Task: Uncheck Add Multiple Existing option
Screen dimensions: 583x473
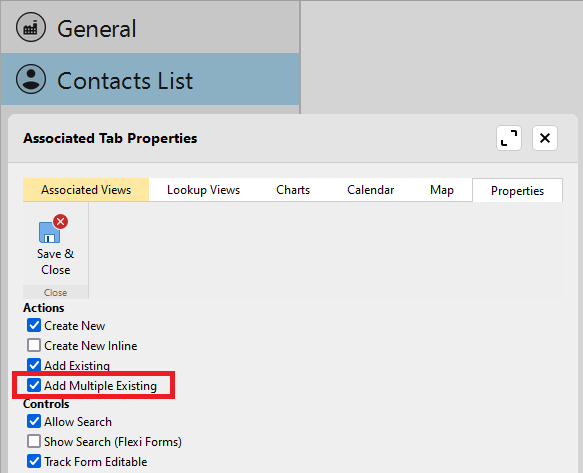Action: coord(34,385)
